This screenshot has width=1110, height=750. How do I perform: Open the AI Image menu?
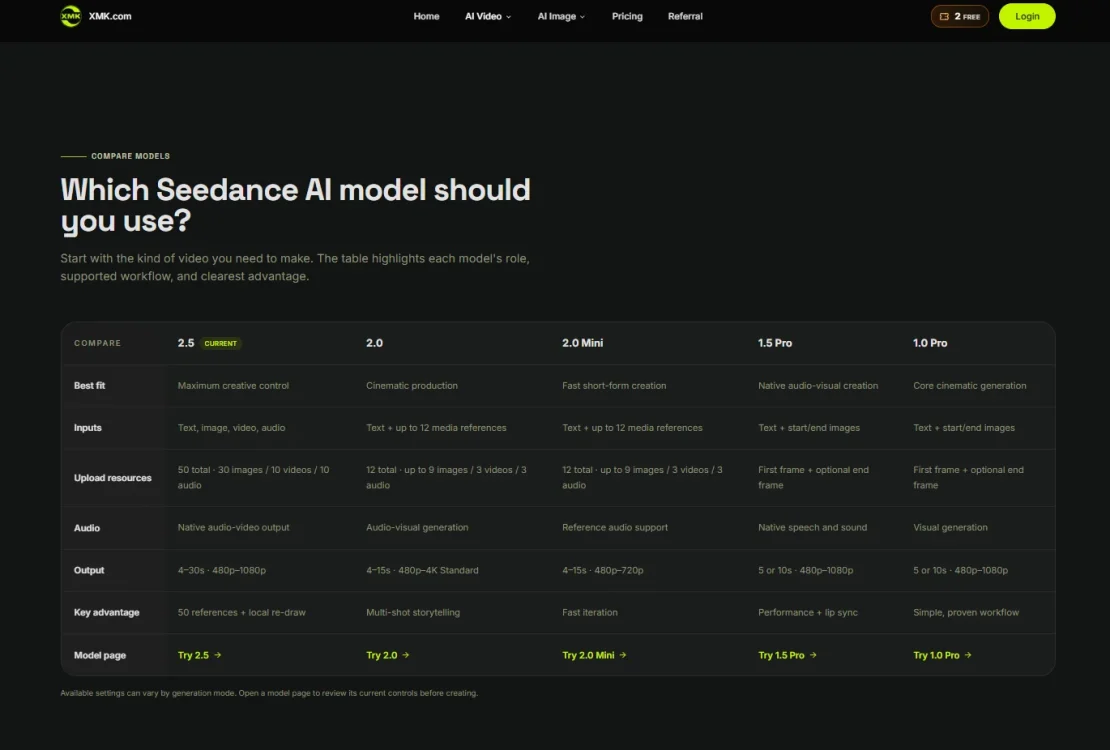(x=561, y=16)
